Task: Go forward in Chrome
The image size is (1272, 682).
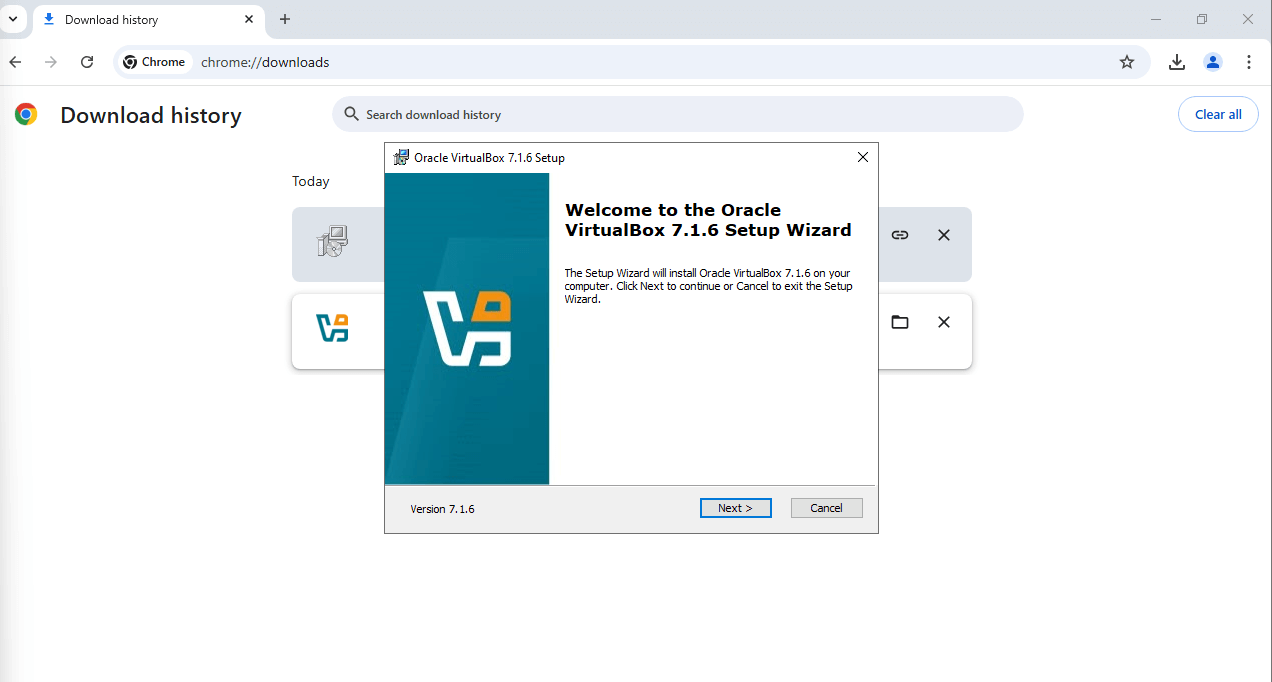Action: [51, 62]
